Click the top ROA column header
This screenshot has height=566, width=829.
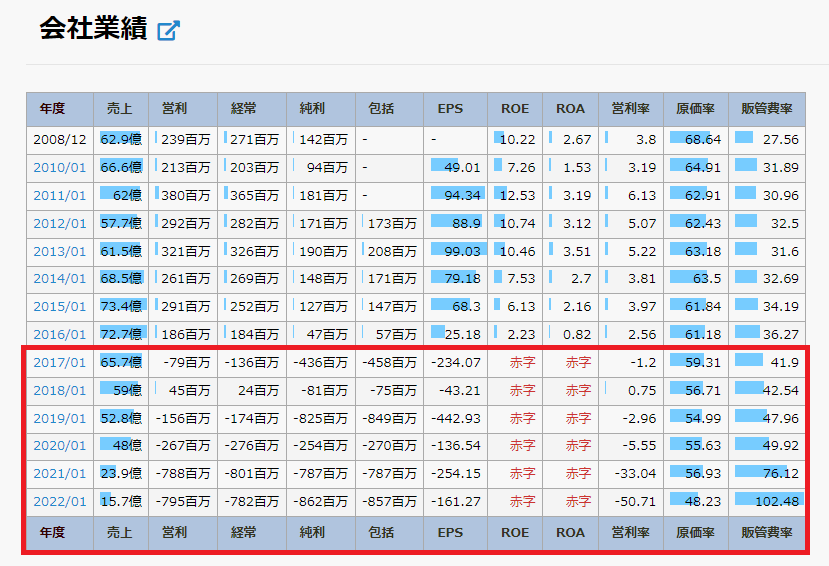click(x=570, y=109)
